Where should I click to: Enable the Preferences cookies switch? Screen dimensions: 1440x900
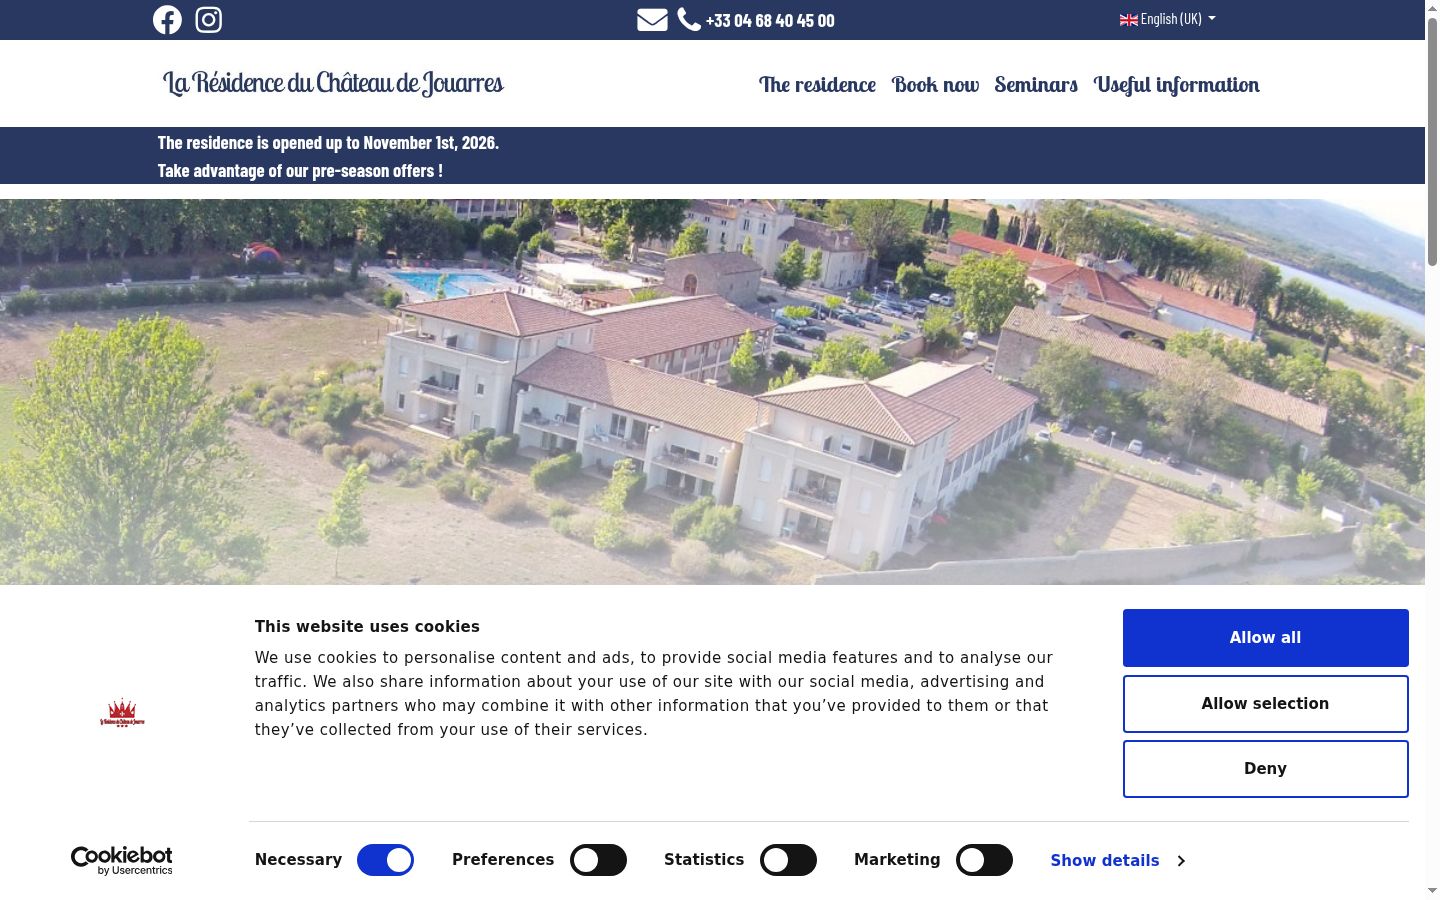click(x=598, y=860)
